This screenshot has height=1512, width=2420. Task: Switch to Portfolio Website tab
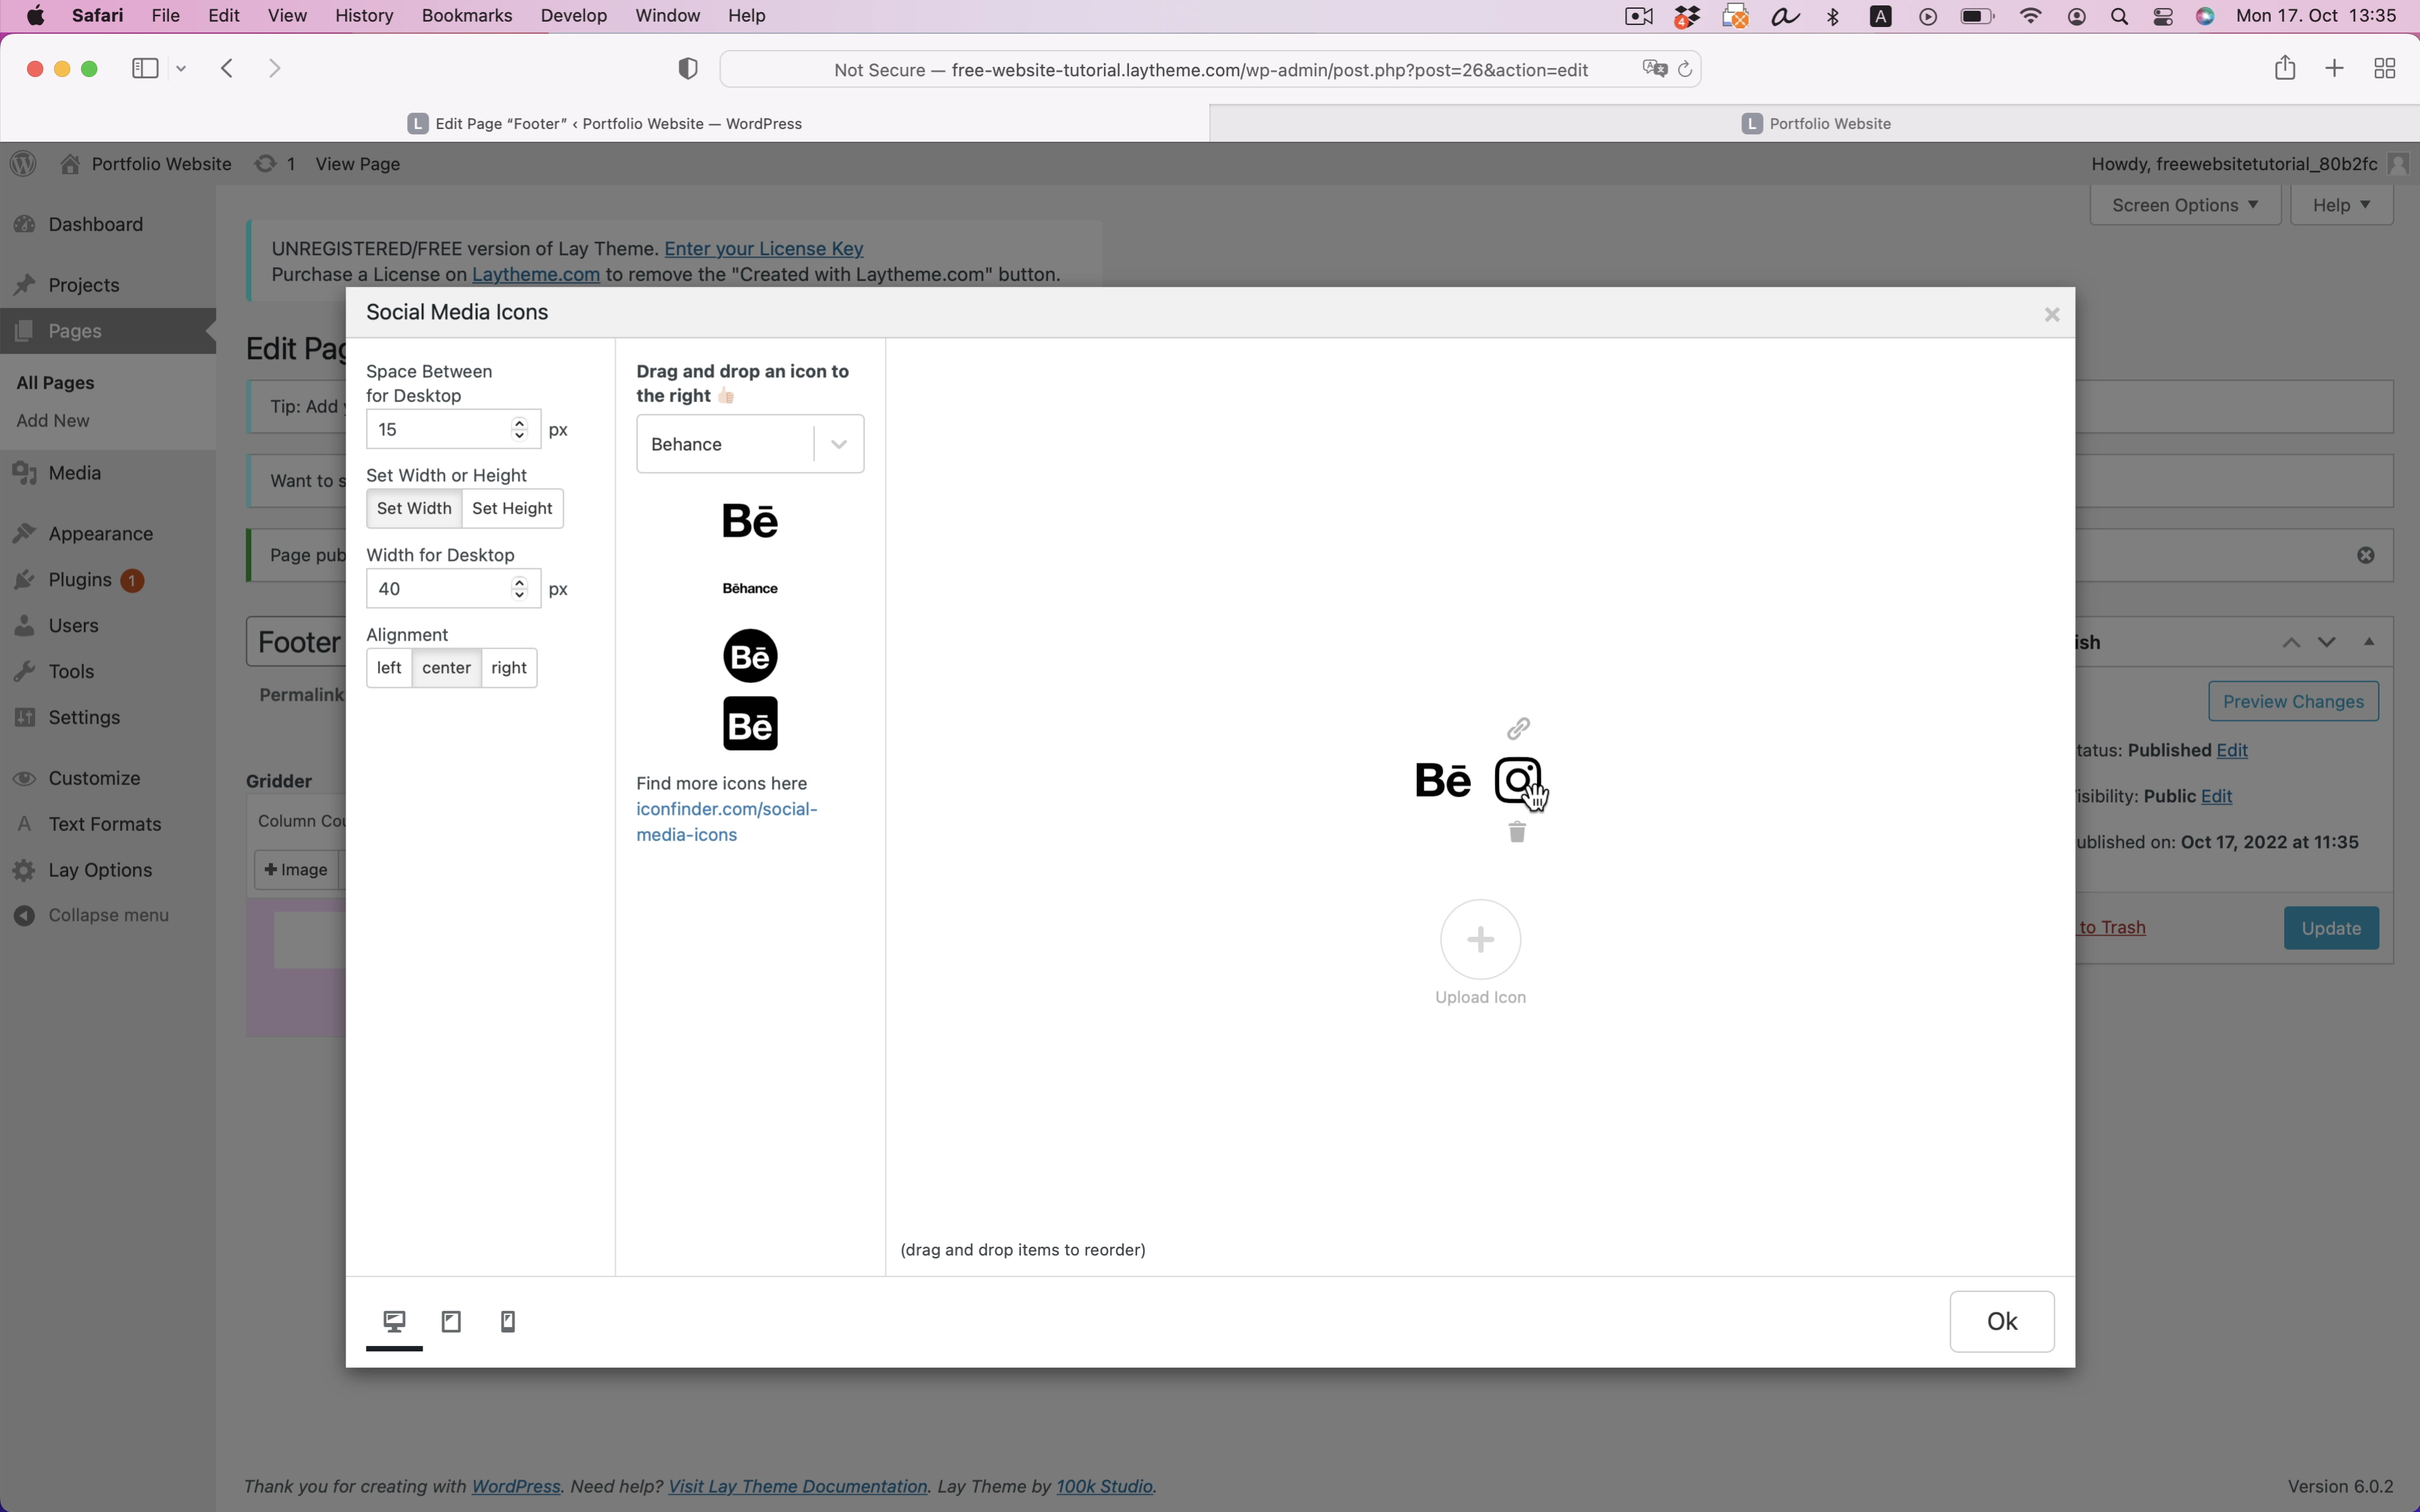pyautogui.click(x=1815, y=123)
